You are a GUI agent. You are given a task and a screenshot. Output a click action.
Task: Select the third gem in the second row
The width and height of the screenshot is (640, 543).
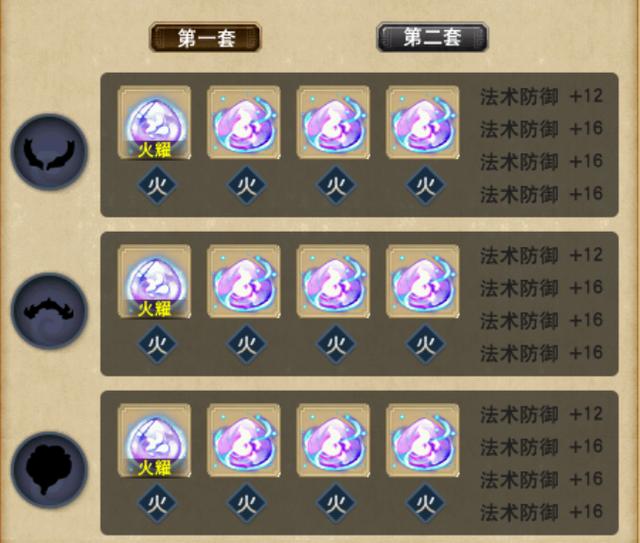click(333, 282)
